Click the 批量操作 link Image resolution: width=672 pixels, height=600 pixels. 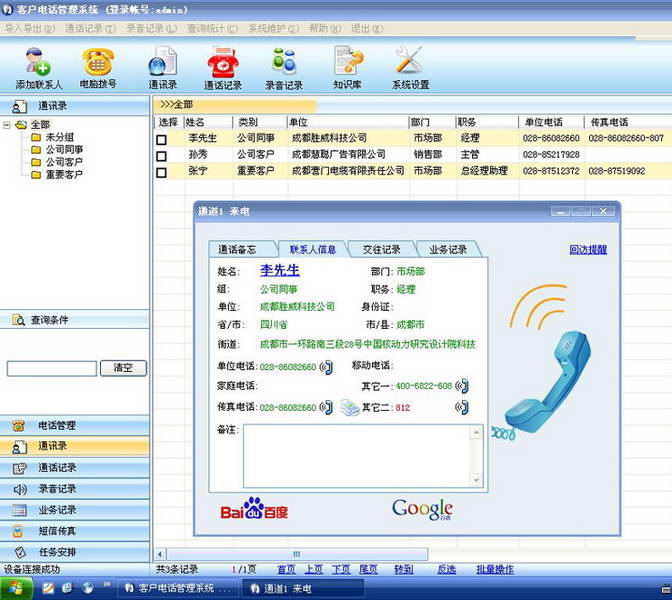click(495, 570)
